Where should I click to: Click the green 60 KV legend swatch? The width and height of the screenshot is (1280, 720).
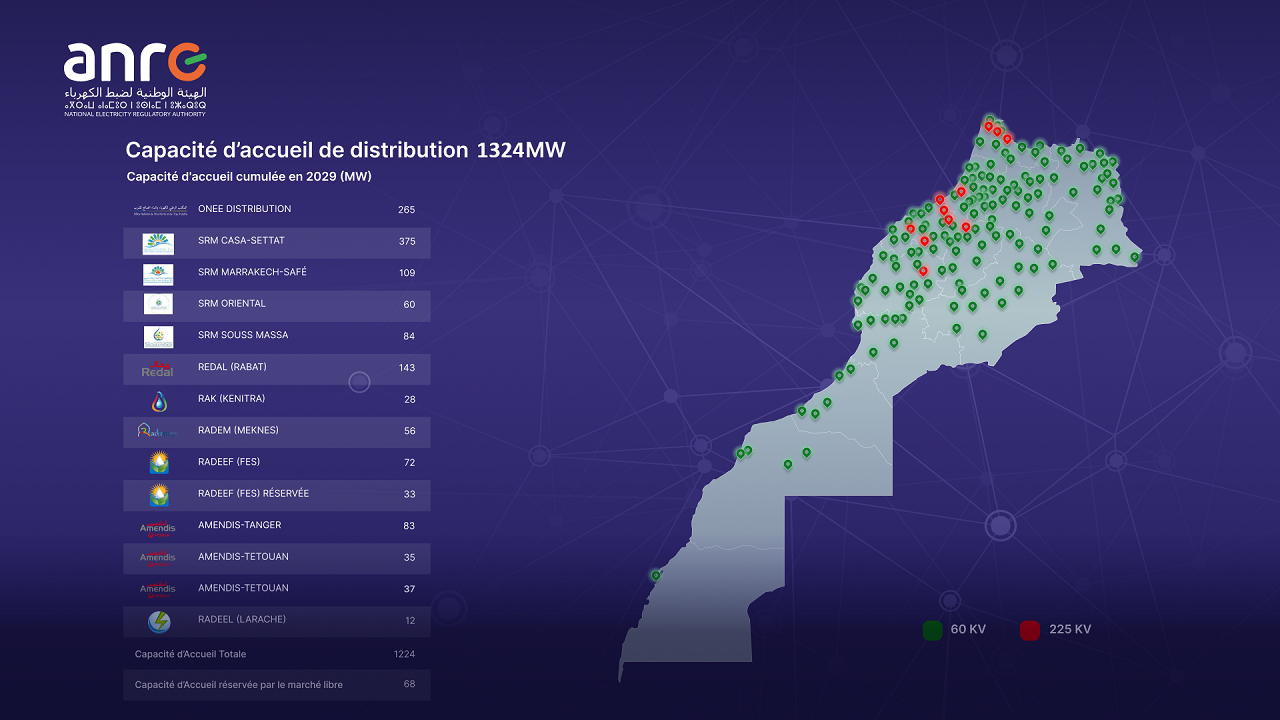click(x=932, y=630)
